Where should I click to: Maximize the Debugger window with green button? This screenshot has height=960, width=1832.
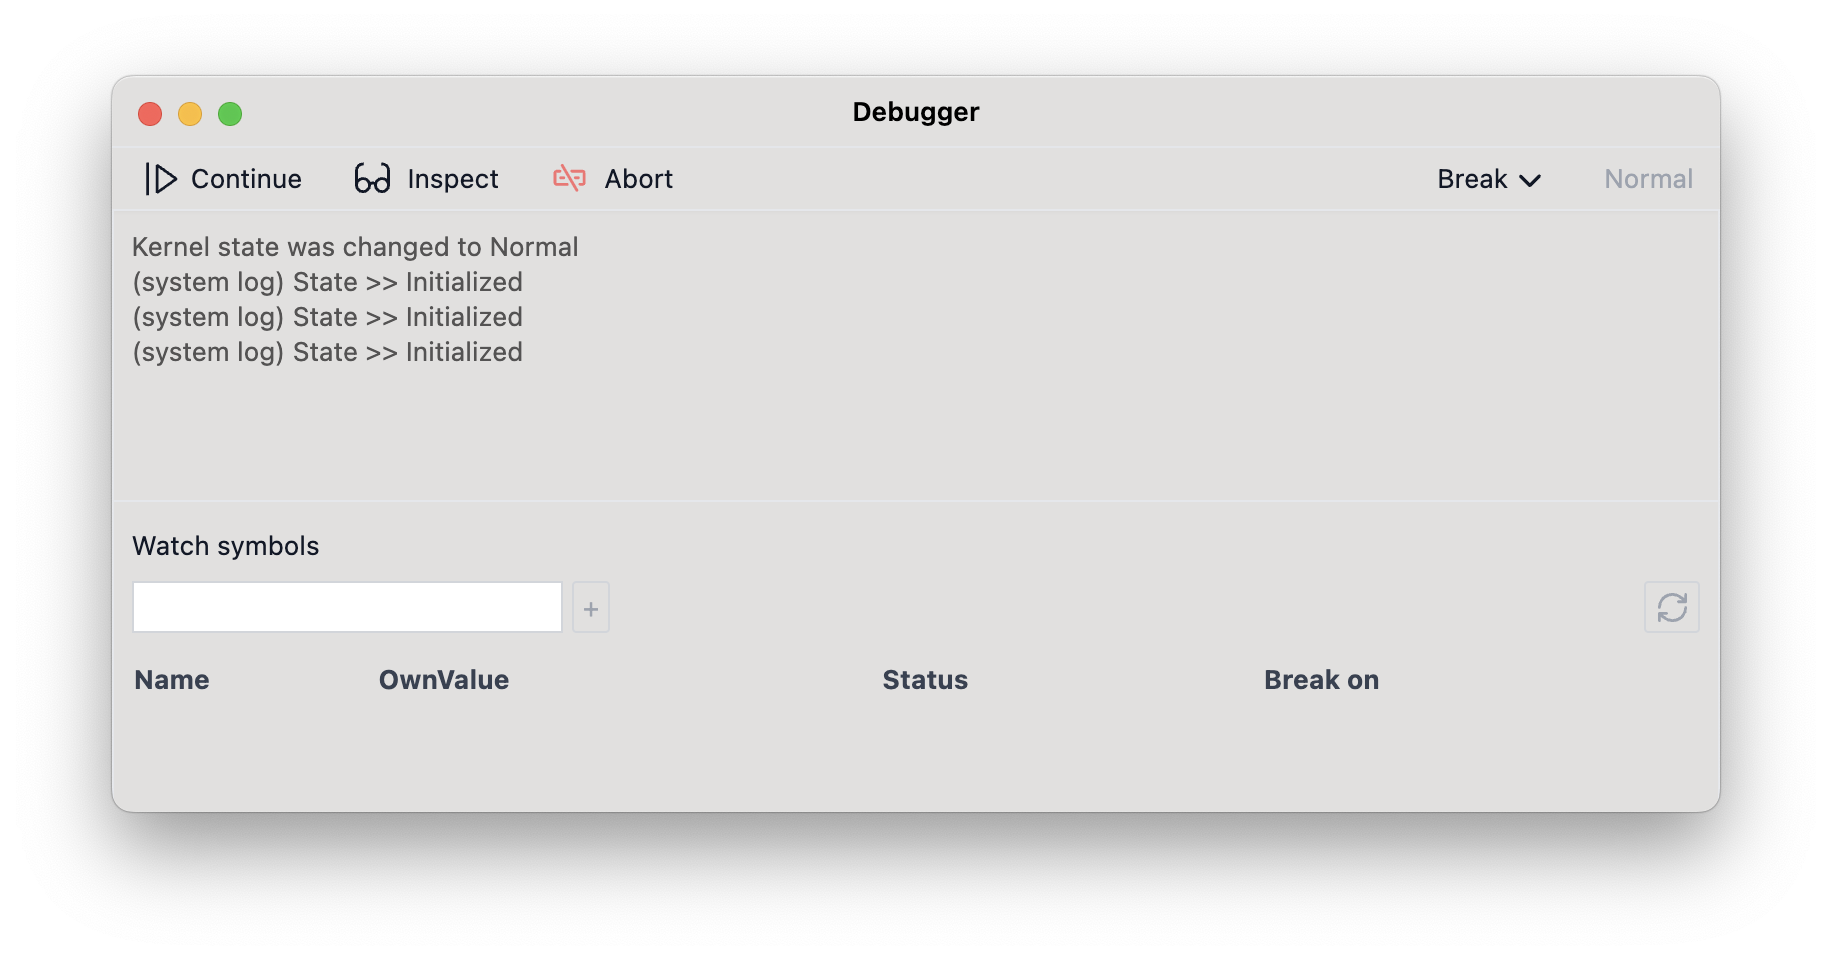pos(230,114)
